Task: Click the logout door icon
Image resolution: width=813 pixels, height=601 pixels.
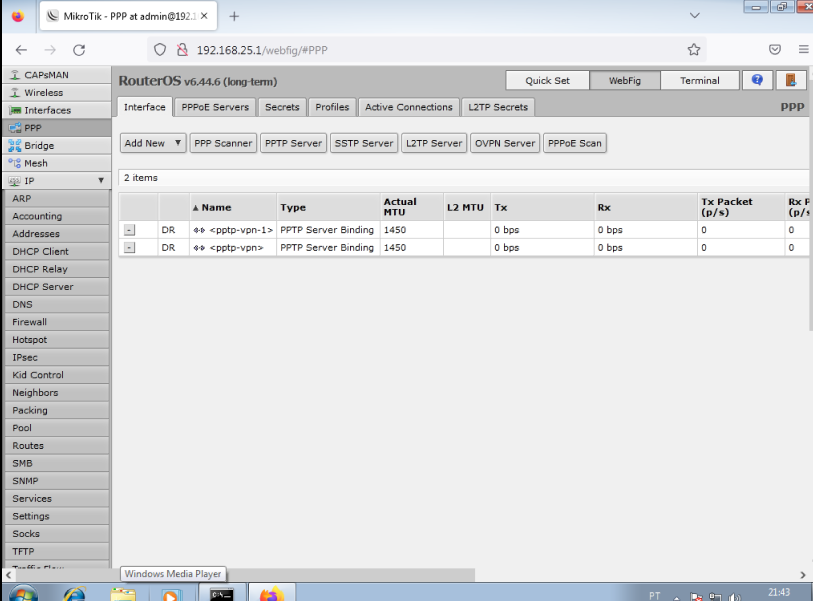Action: tap(790, 80)
